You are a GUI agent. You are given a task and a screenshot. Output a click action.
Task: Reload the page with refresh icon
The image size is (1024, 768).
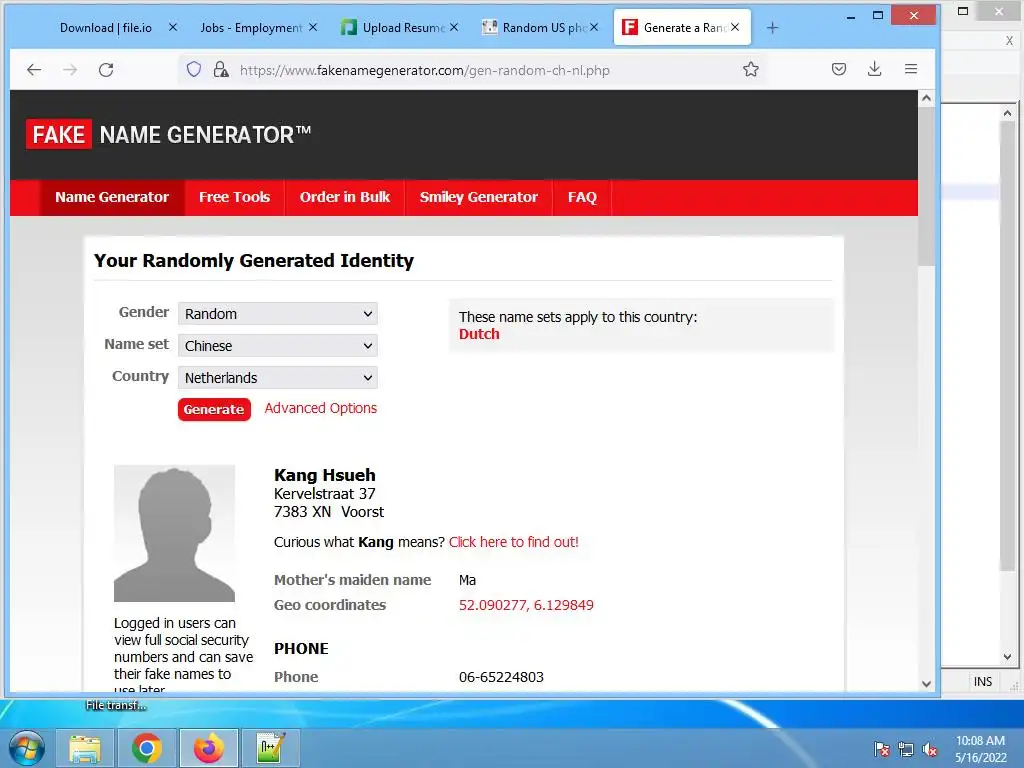pyautogui.click(x=106, y=70)
